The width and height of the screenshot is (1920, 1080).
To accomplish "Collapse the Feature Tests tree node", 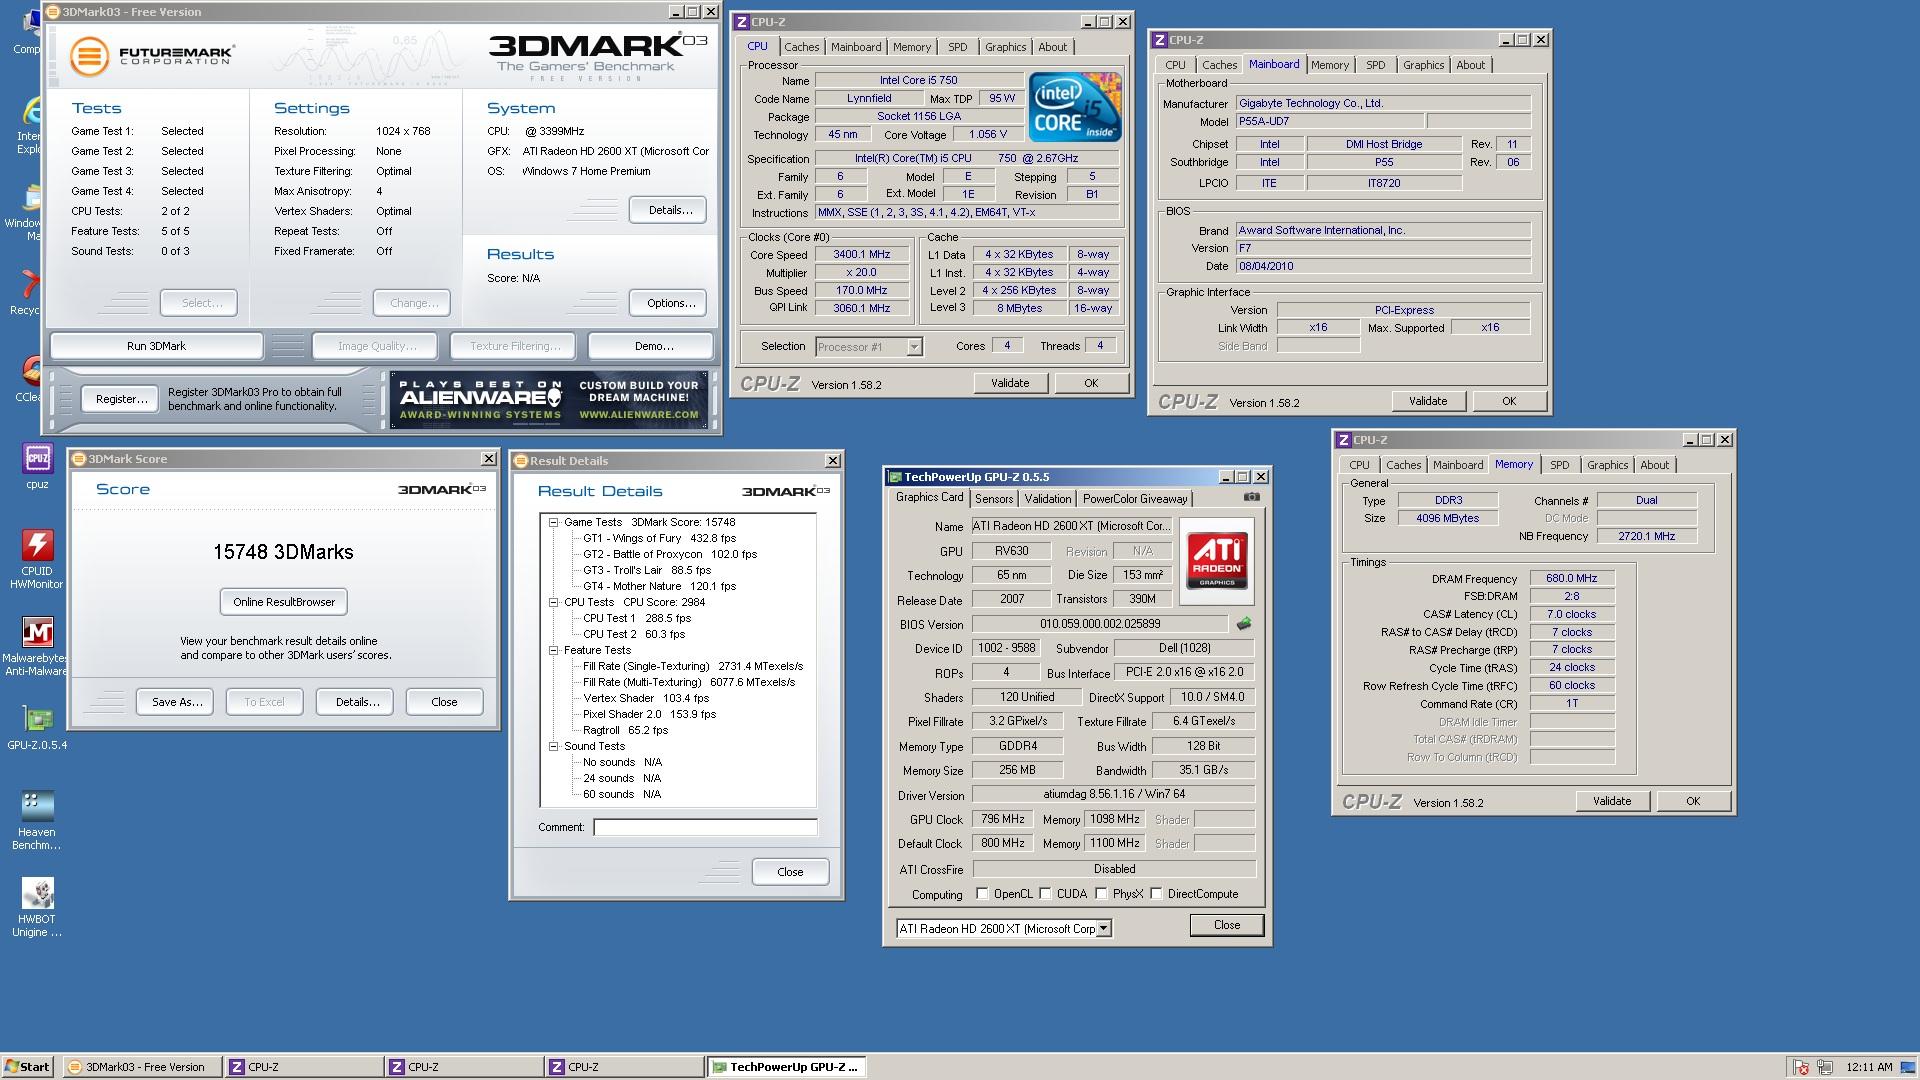I will [553, 650].
